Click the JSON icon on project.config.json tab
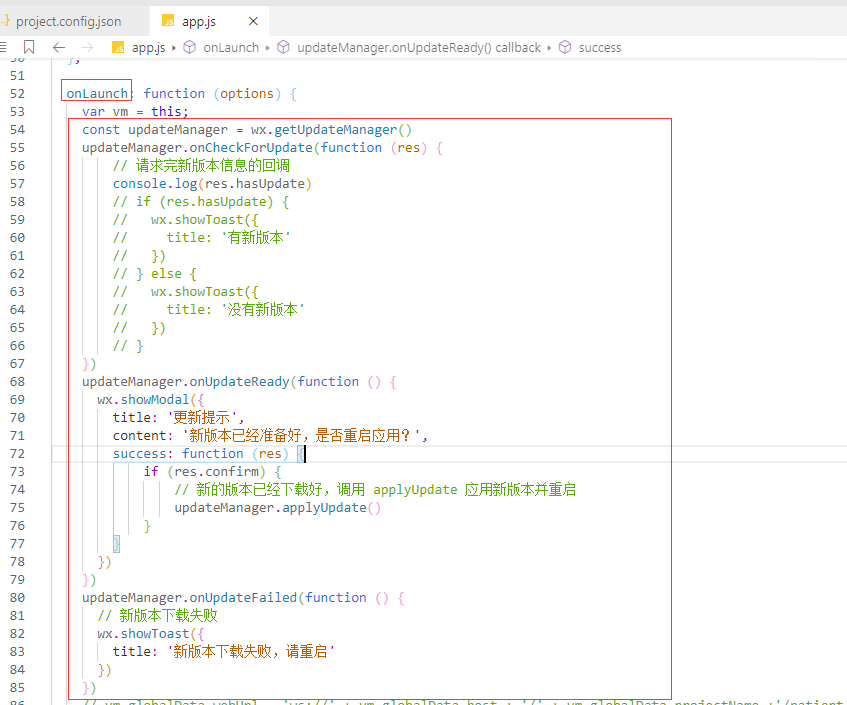847x705 pixels. tap(5, 21)
